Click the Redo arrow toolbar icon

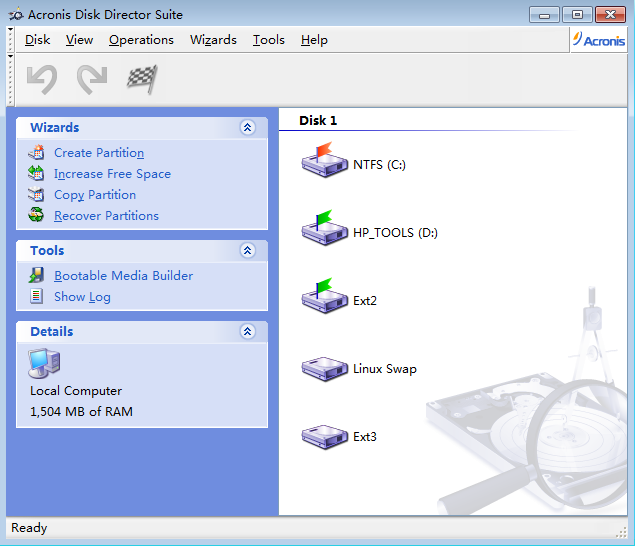(x=92, y=79)
